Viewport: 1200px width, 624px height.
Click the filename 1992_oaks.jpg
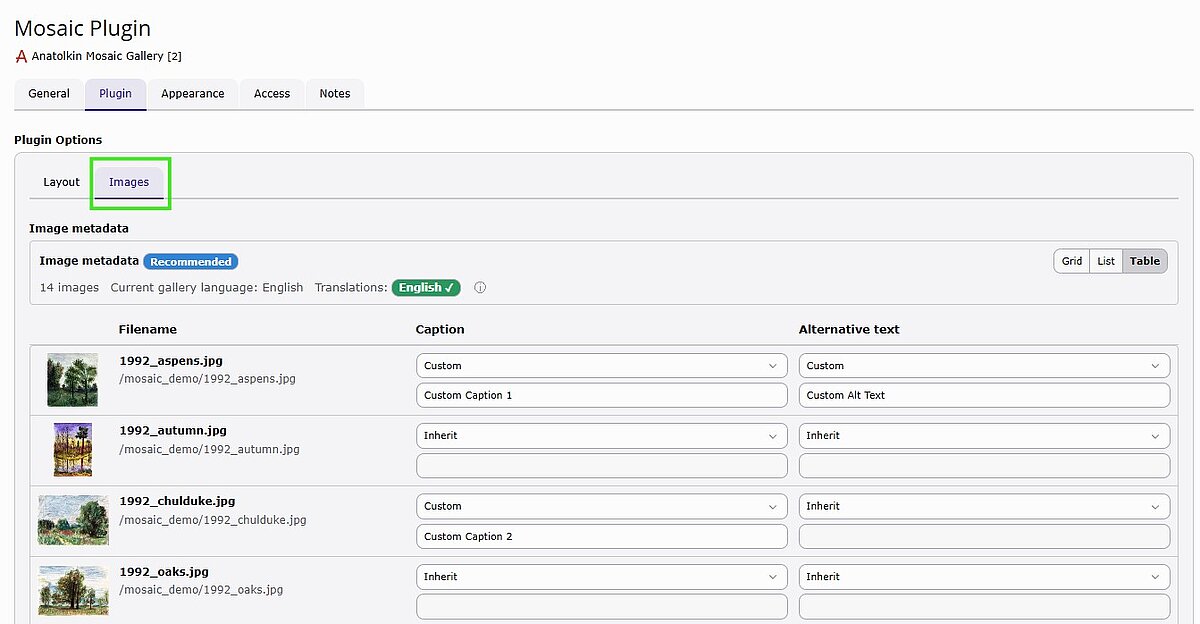164,572
